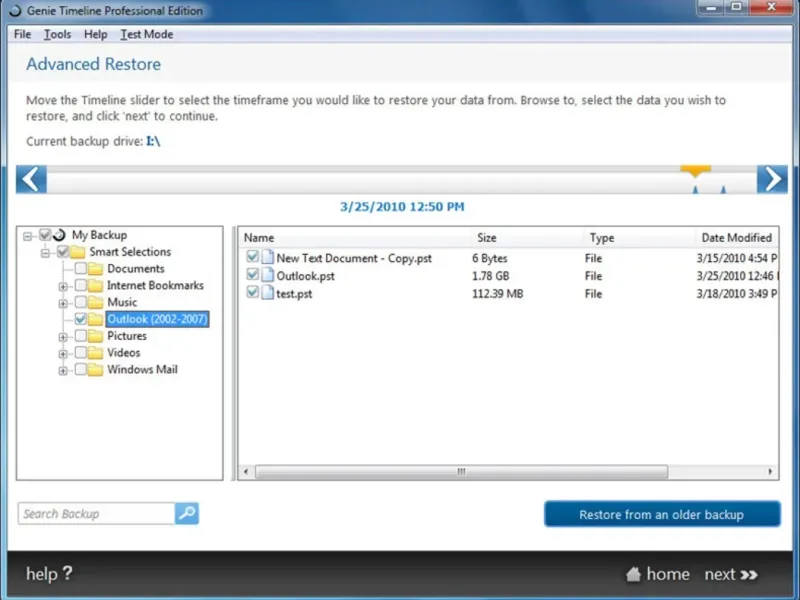Screen dimensions: 800x600
Task: Sort files by the Size column
Action: tap(527, 238)
